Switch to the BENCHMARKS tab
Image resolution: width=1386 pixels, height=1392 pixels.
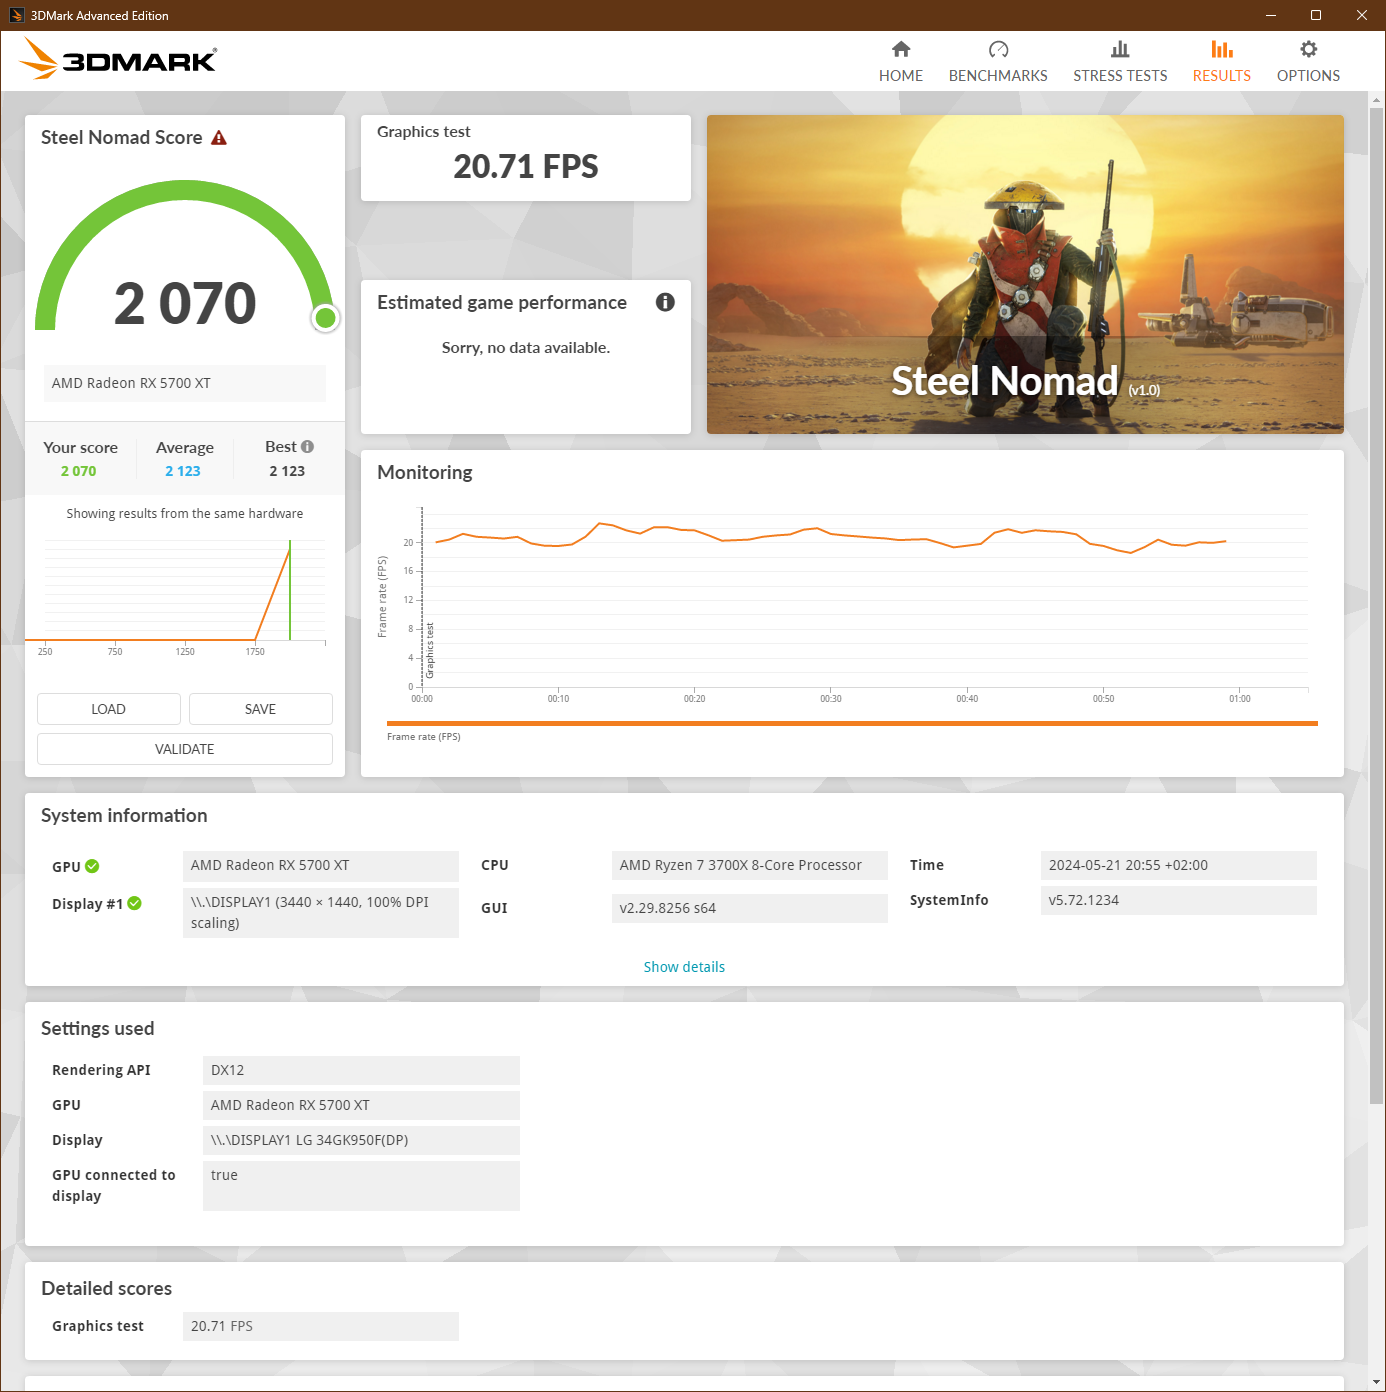tap(998, 76)
